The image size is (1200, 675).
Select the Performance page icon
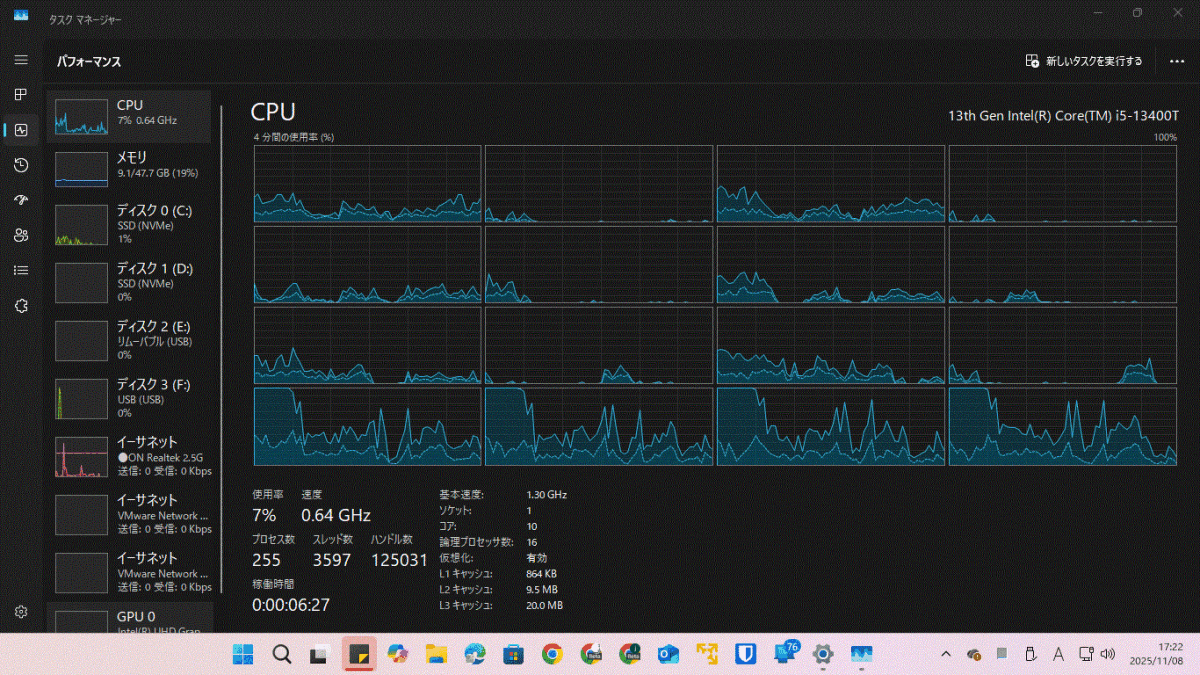[20, 130]
